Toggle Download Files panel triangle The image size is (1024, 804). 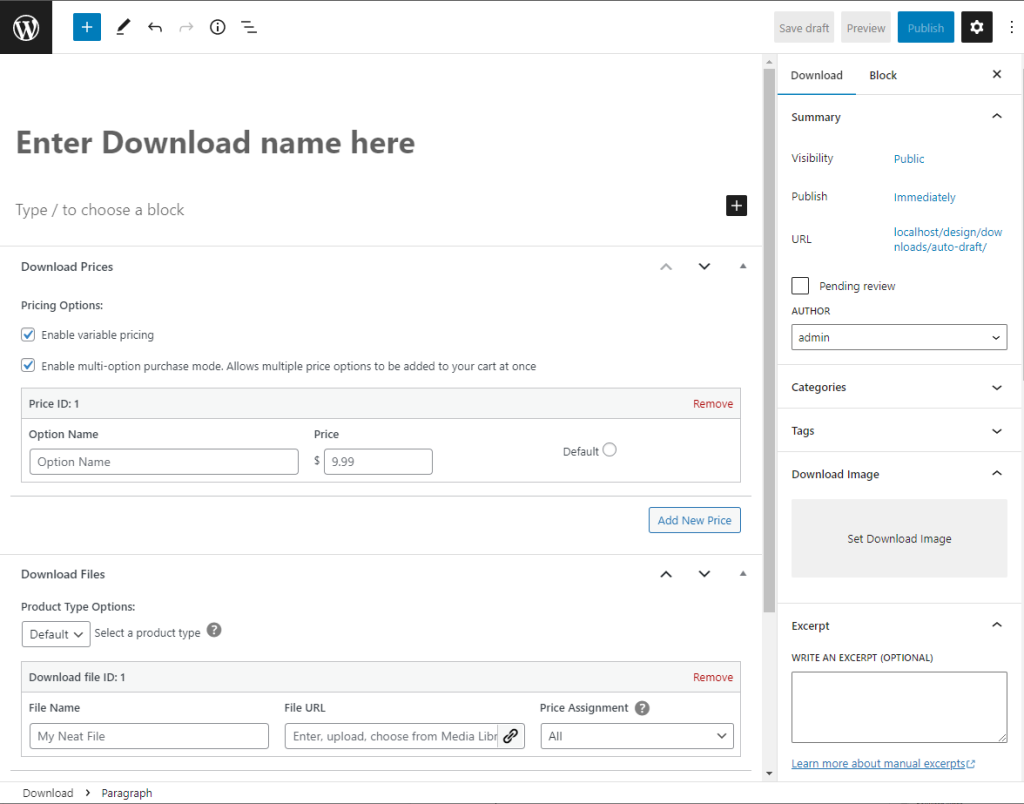point(743,574)
